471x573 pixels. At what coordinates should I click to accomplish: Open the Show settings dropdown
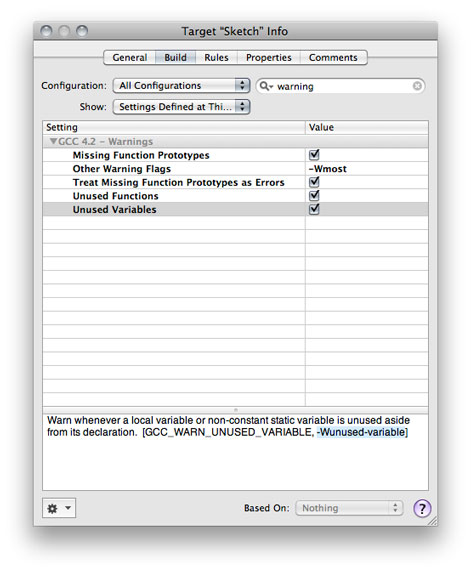click(x=181, y=107)
